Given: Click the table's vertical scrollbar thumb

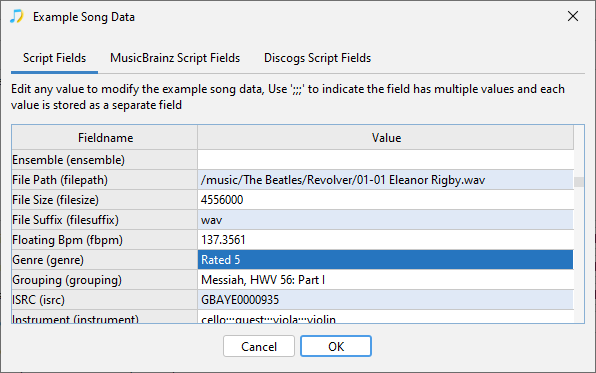Looking at the screenshot, I should pyautogui.click(x=579, y=182).
